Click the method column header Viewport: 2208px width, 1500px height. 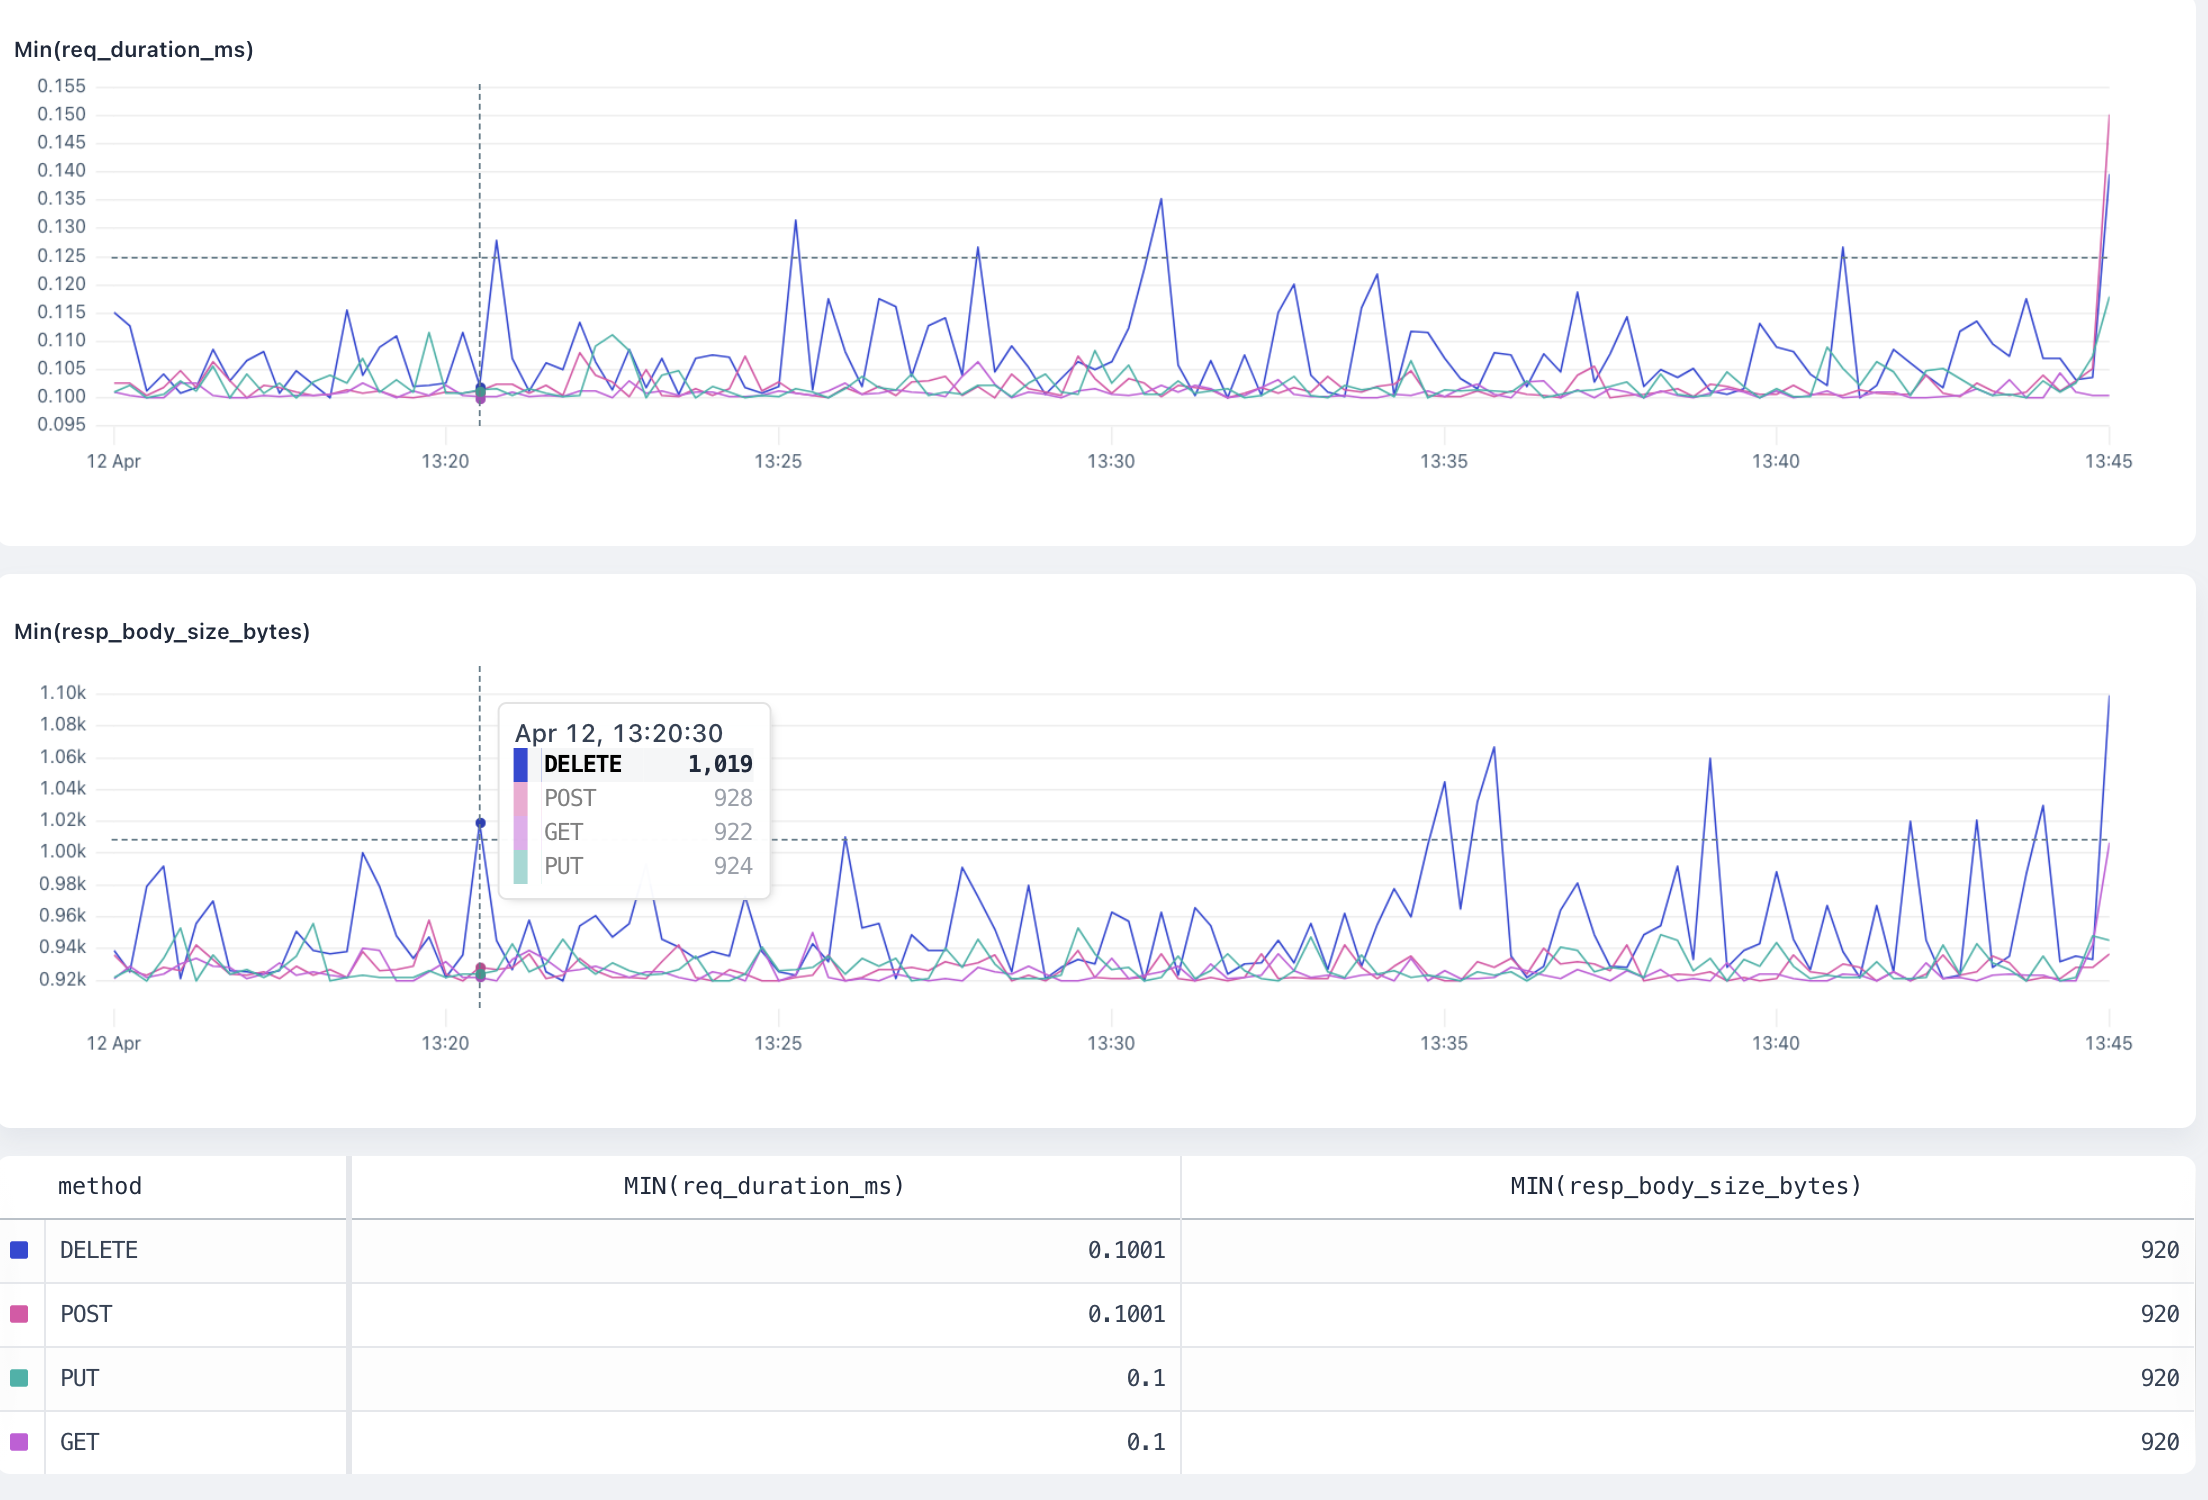click(100, 1186)
